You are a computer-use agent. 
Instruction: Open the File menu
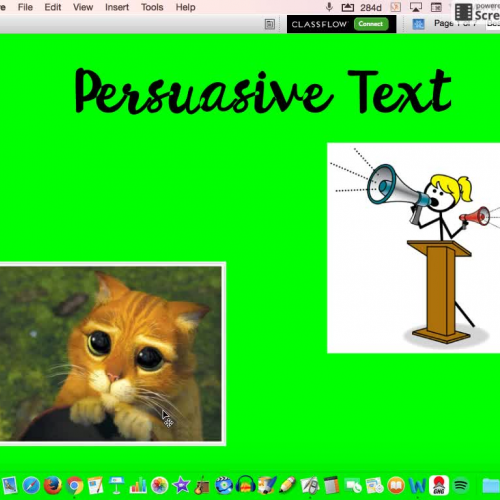point(25,7)
